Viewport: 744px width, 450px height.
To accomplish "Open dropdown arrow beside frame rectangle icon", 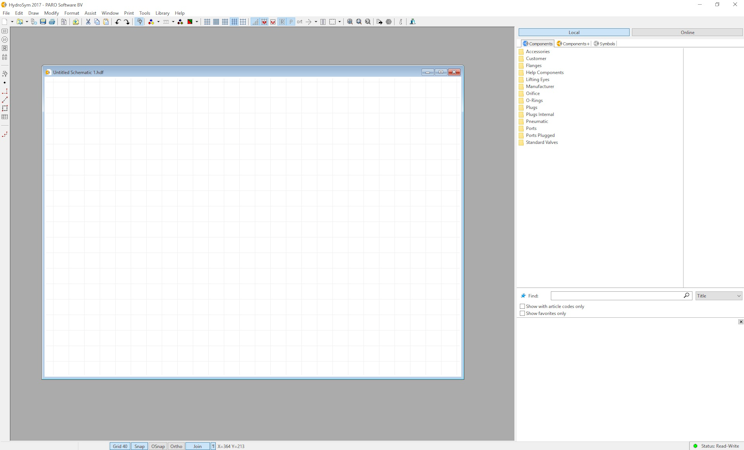I will [339, 22].
